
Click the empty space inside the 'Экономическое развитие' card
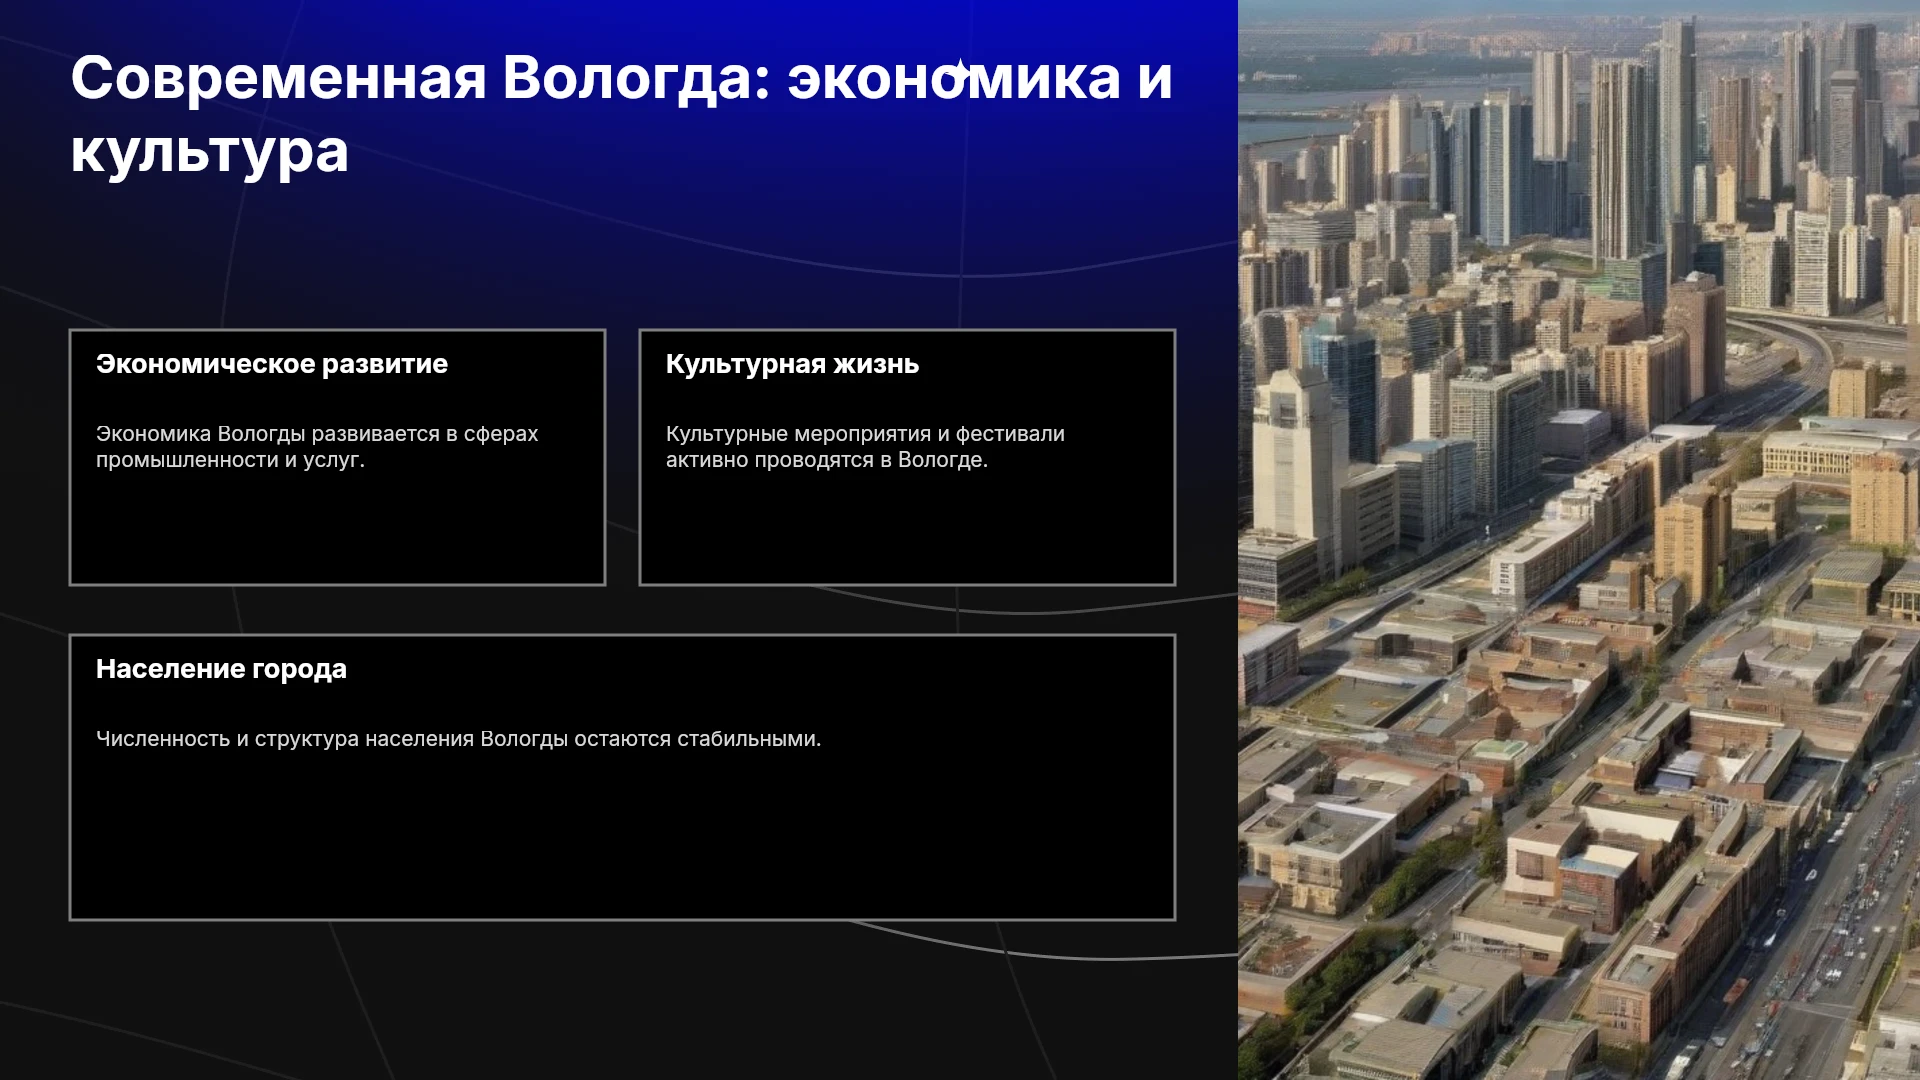coord(337,530)
